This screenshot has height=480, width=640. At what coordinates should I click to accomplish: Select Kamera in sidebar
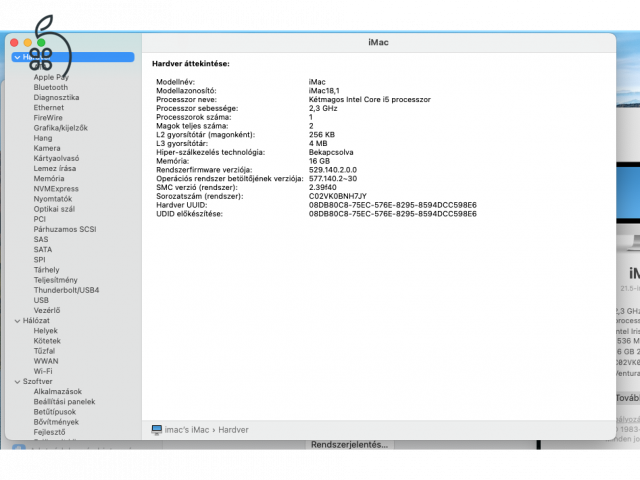[x=47, y=148]
